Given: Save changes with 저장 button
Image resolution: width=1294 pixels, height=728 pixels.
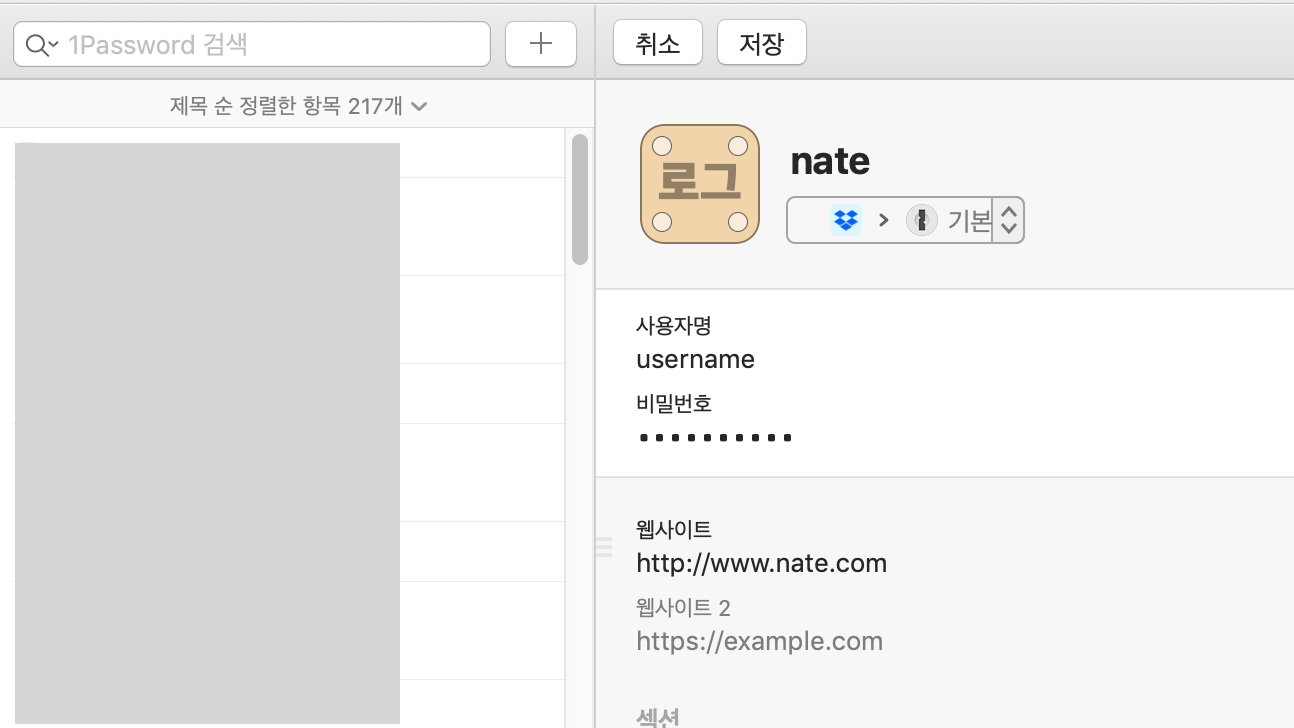Looking at the screenshot, I should (x=762, y=43).
